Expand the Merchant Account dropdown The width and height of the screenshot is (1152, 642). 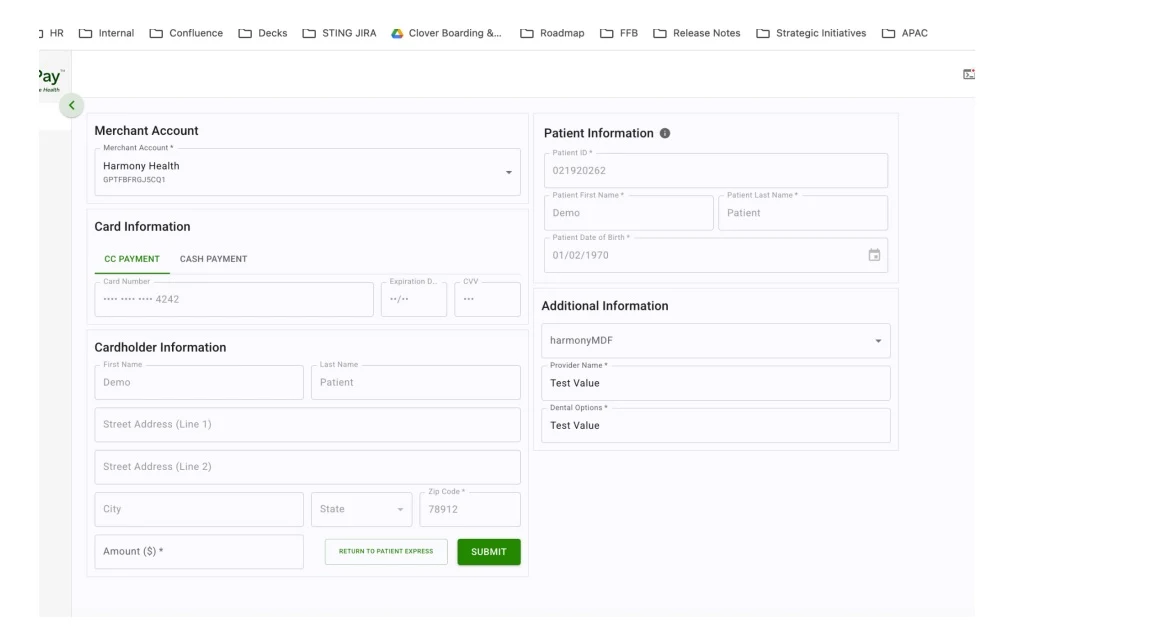pos(508,173)
